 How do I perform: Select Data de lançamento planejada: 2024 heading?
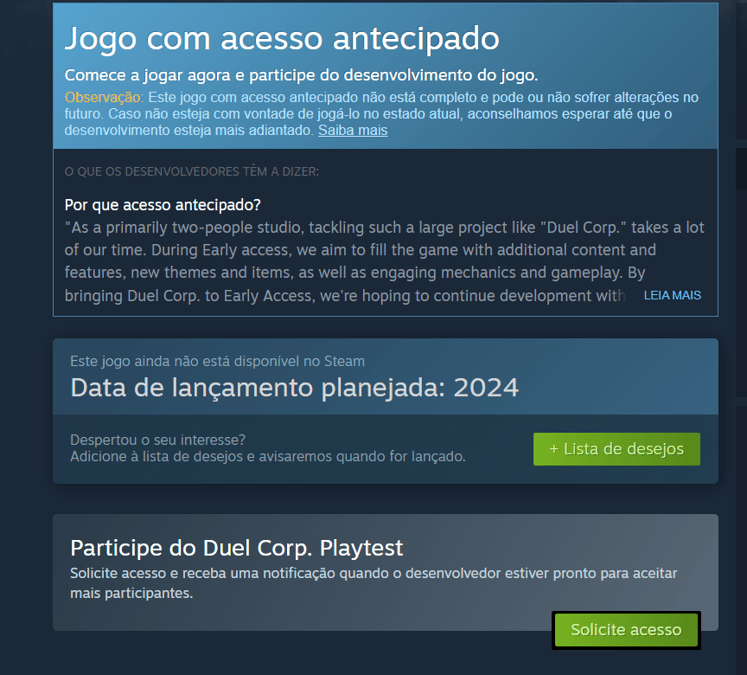coord(294,387)
